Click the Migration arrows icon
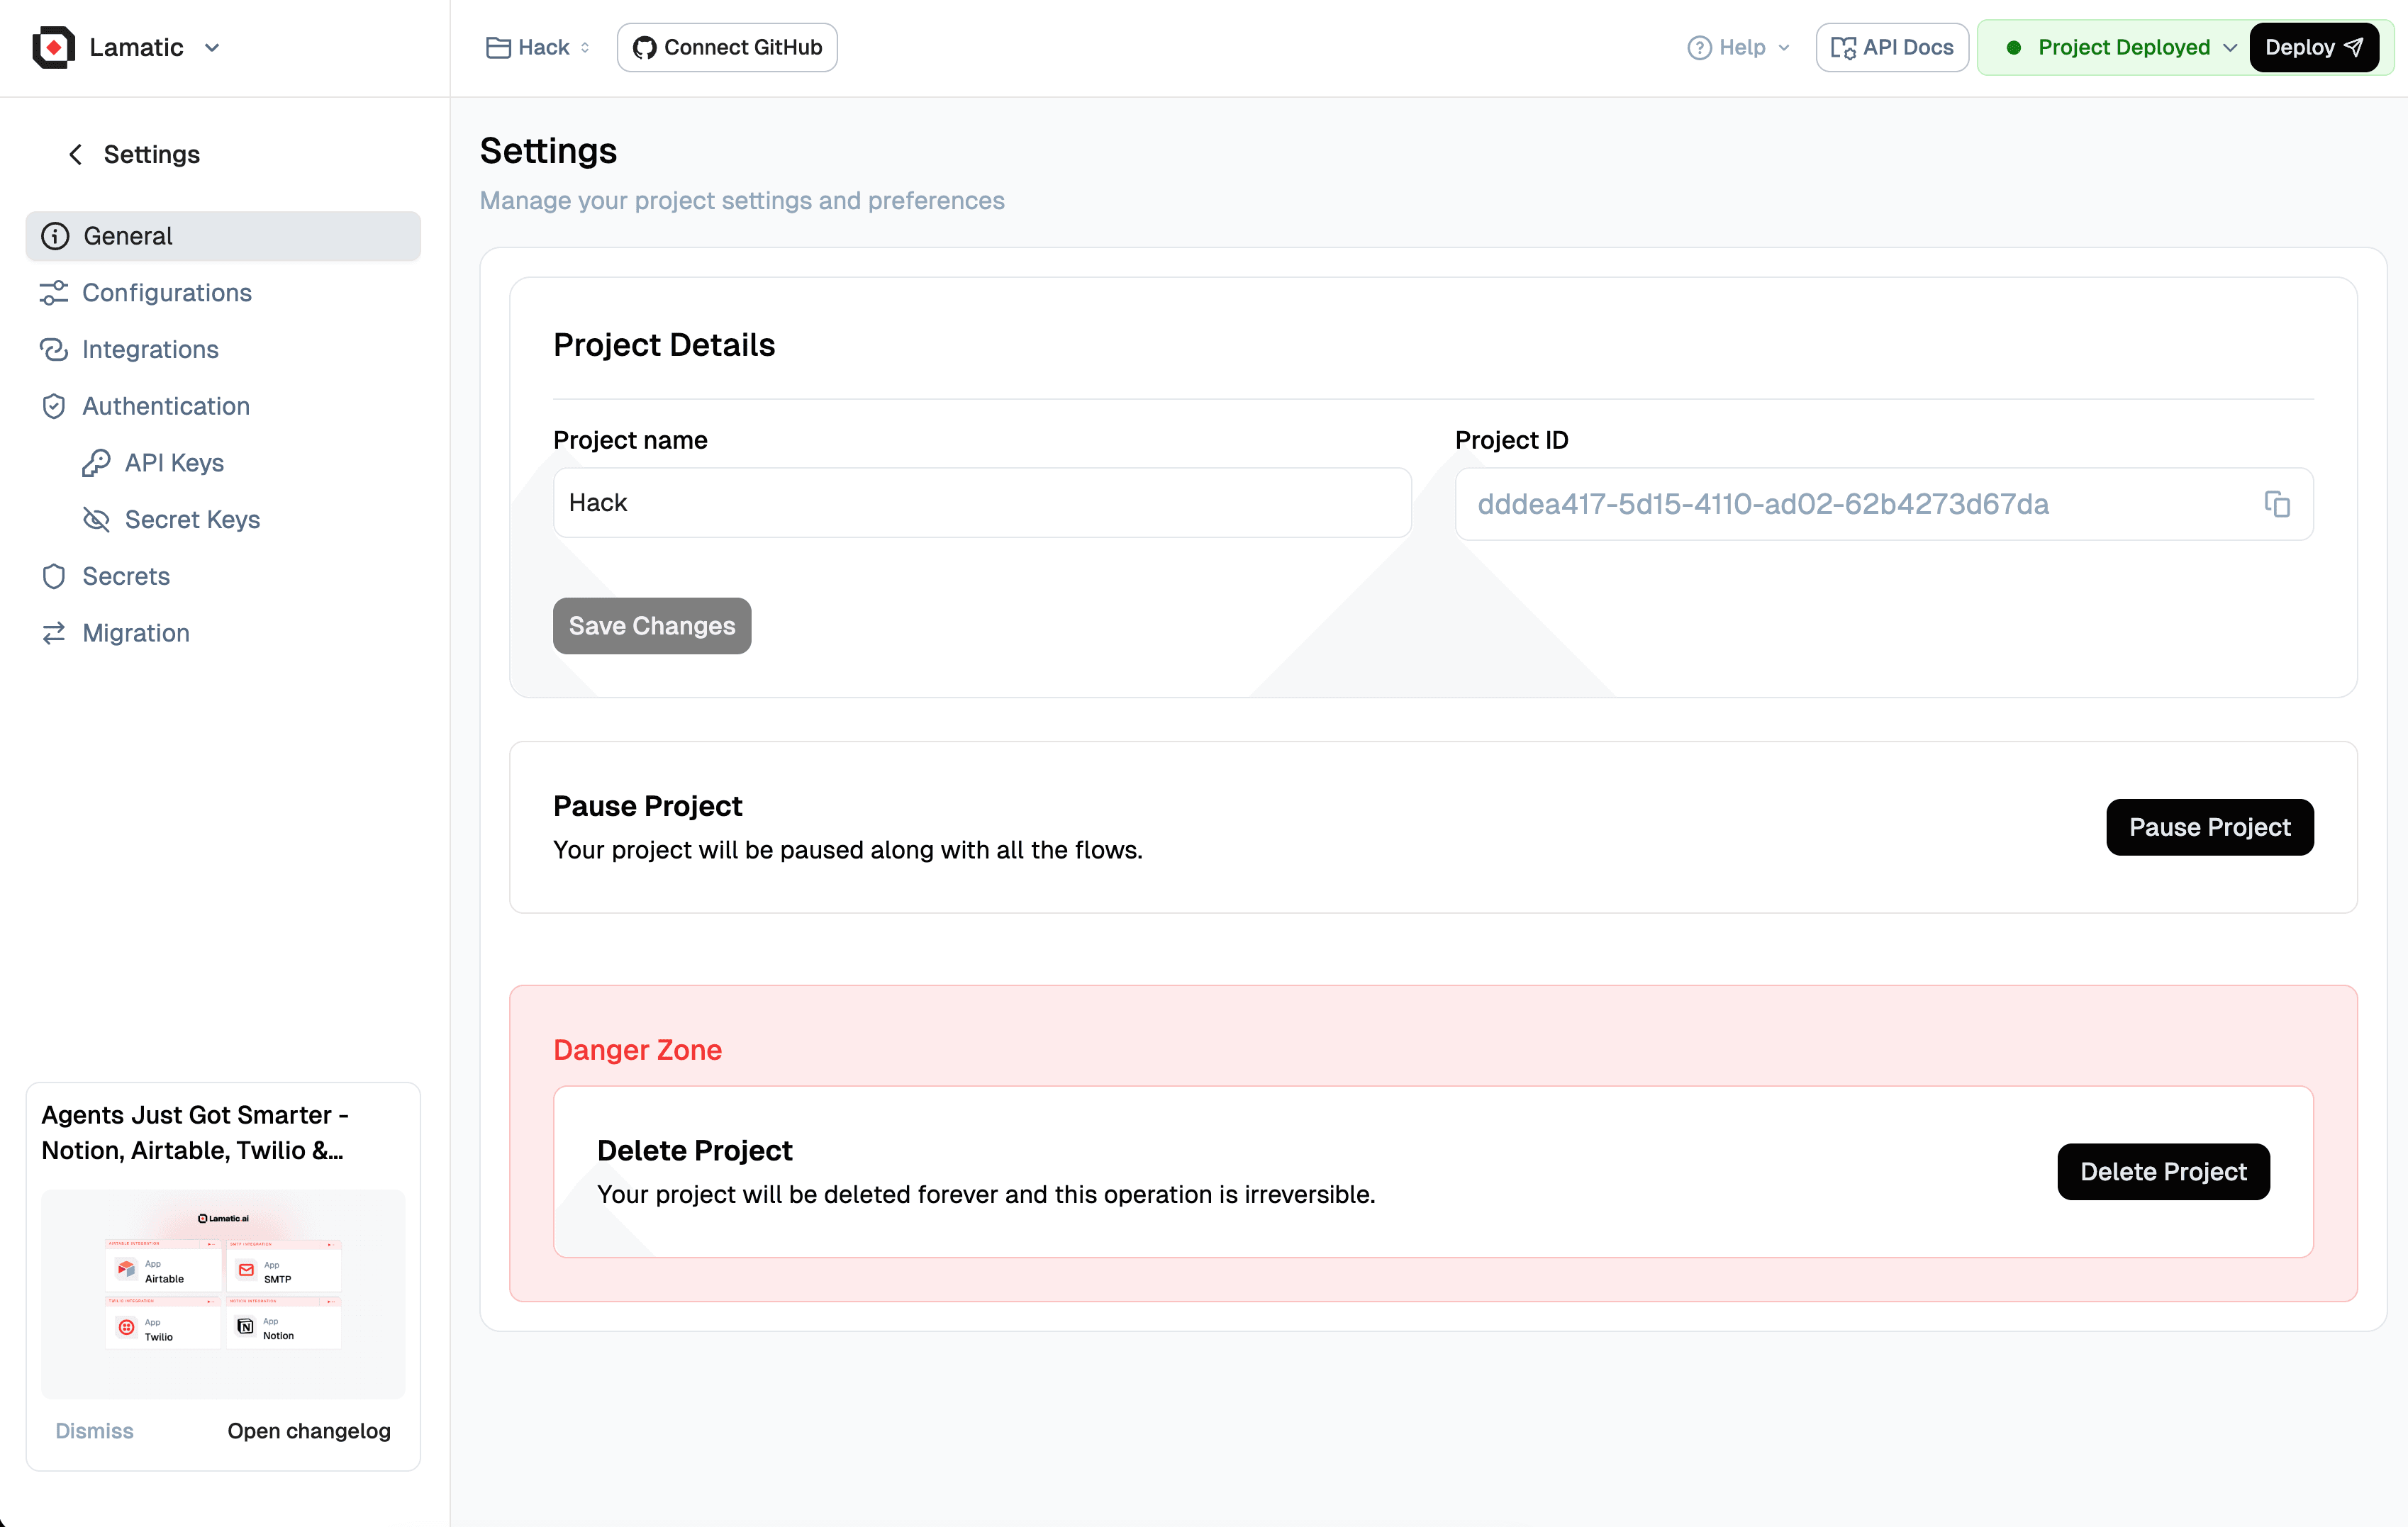This screenshot has width=2408, height=1527. 54,633
